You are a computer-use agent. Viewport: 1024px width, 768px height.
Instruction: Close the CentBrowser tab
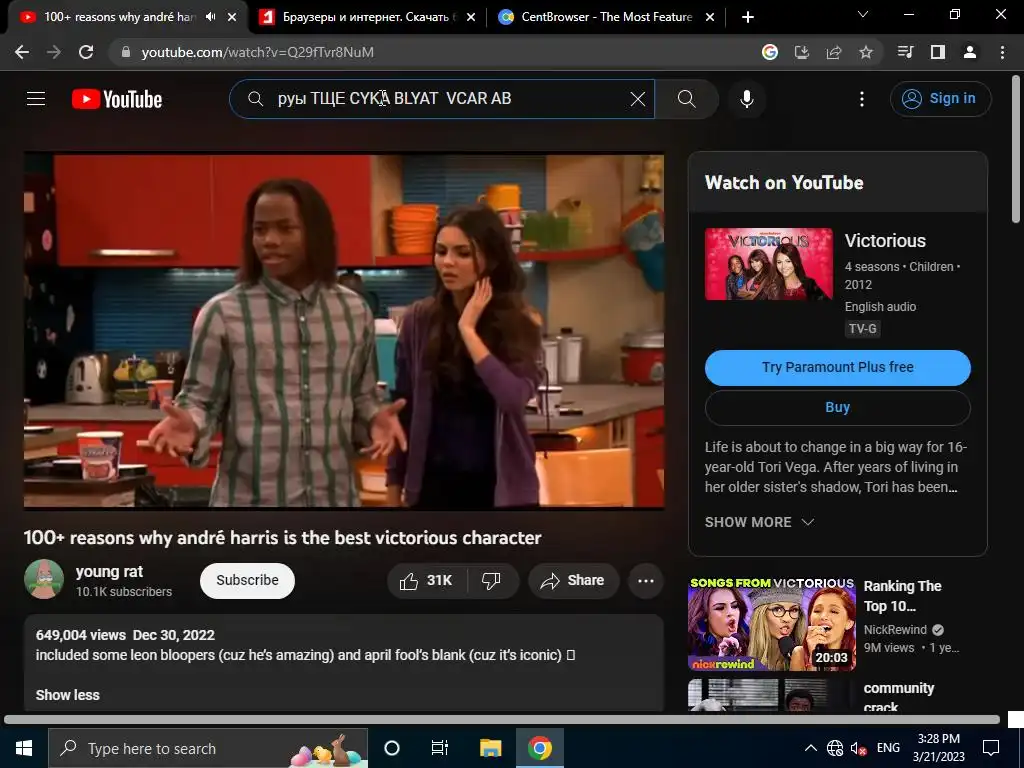(710, 17)
